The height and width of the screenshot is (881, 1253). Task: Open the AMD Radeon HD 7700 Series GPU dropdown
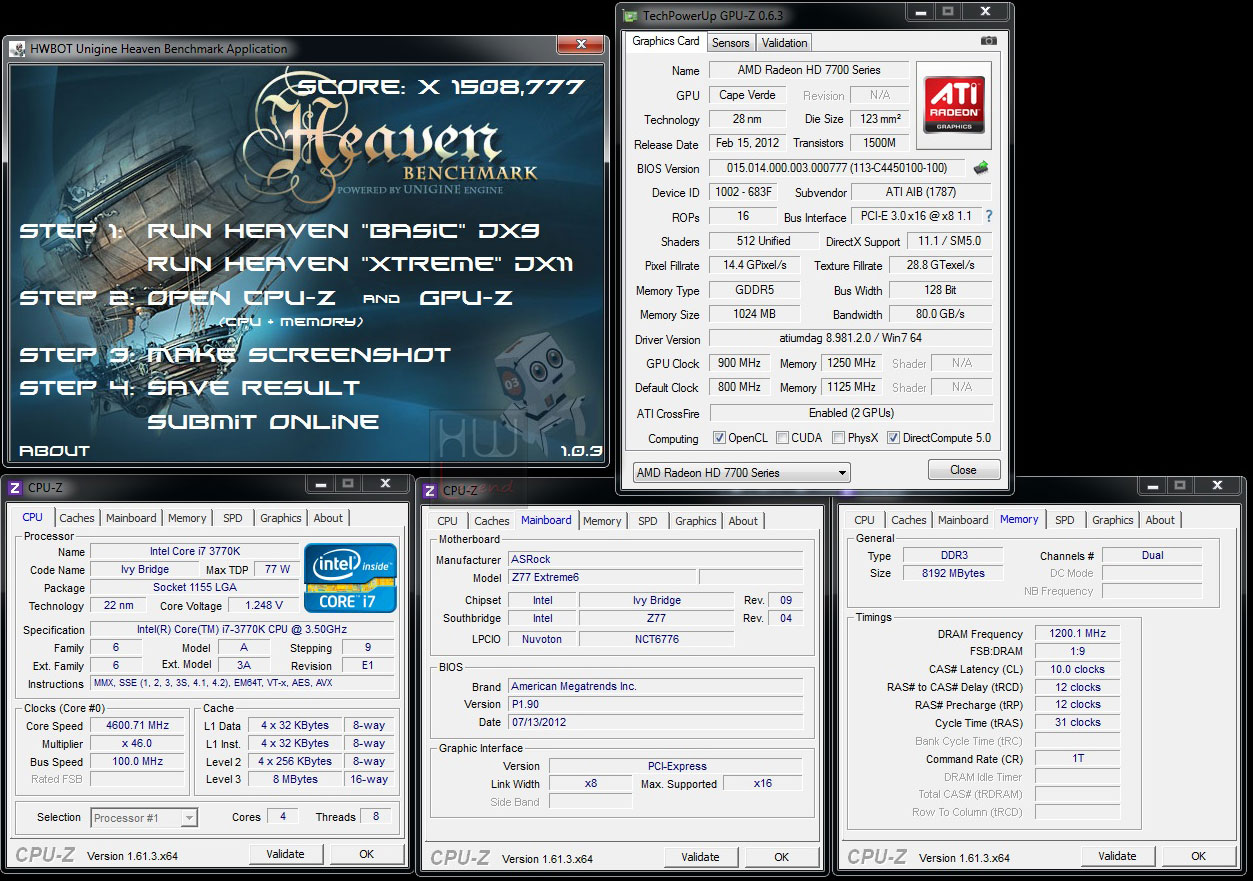(741, 472)
